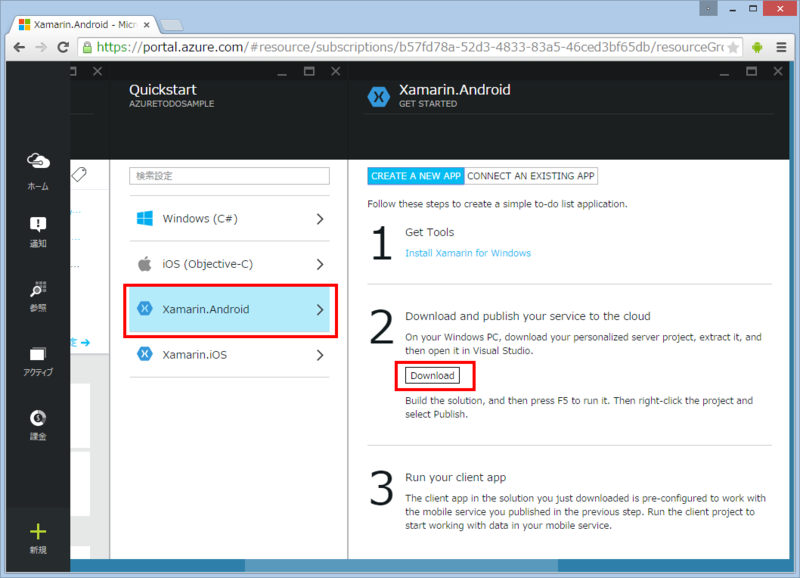Switch to the Xamarin.Android browser tab
Viewport: 800px width, 578px height.
84,24
